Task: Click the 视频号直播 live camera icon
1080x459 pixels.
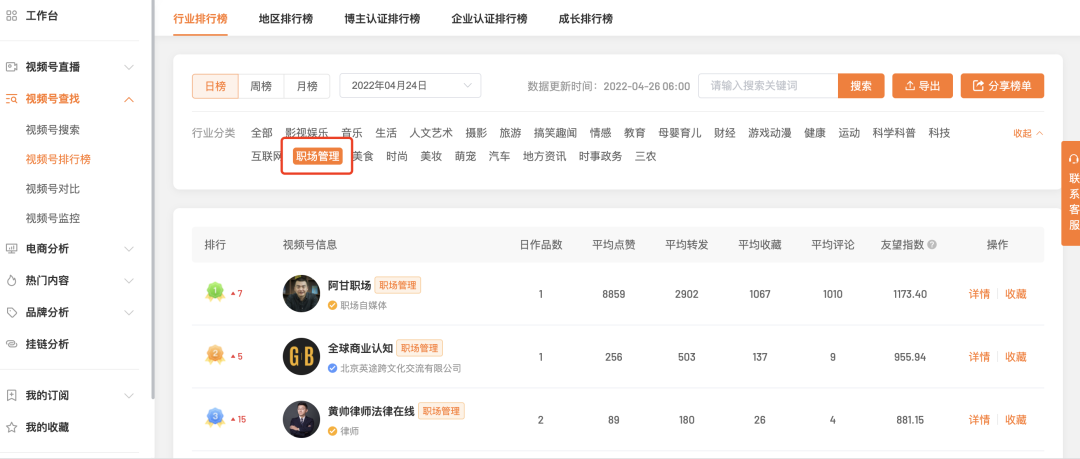Action: click(x=12, y=67)
